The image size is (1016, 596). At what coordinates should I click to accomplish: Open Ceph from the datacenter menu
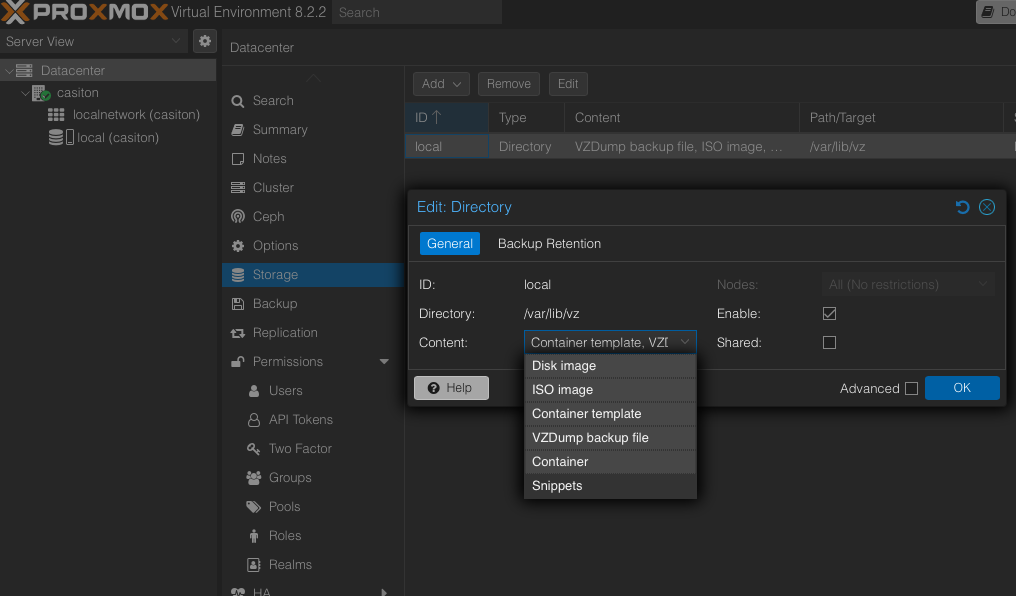268,216
